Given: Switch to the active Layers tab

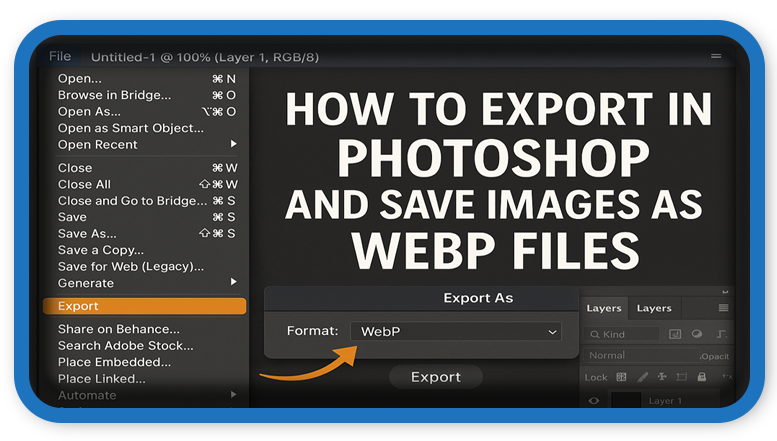Looking at the screenshot, I should (604, 308).
